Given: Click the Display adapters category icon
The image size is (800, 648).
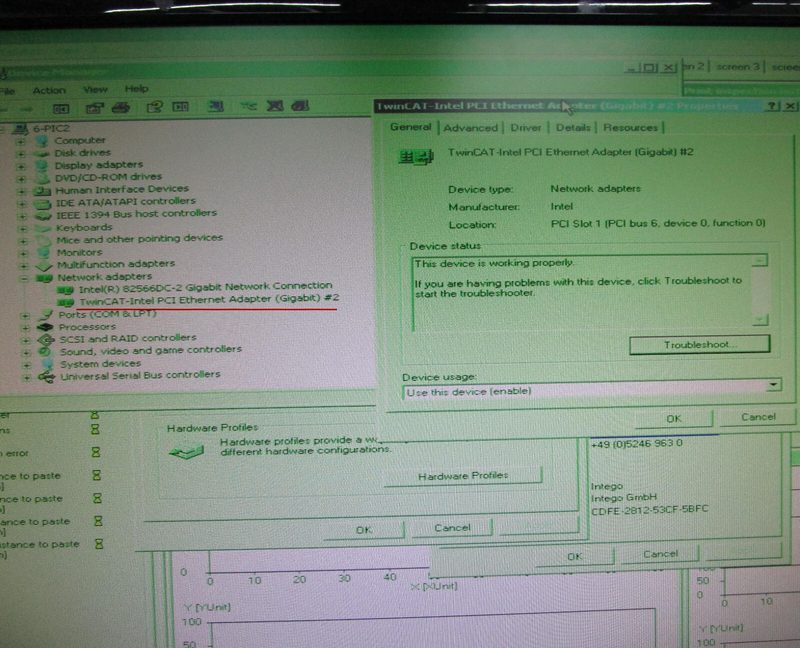Looking at the screenshot, I should pos(42,165).
